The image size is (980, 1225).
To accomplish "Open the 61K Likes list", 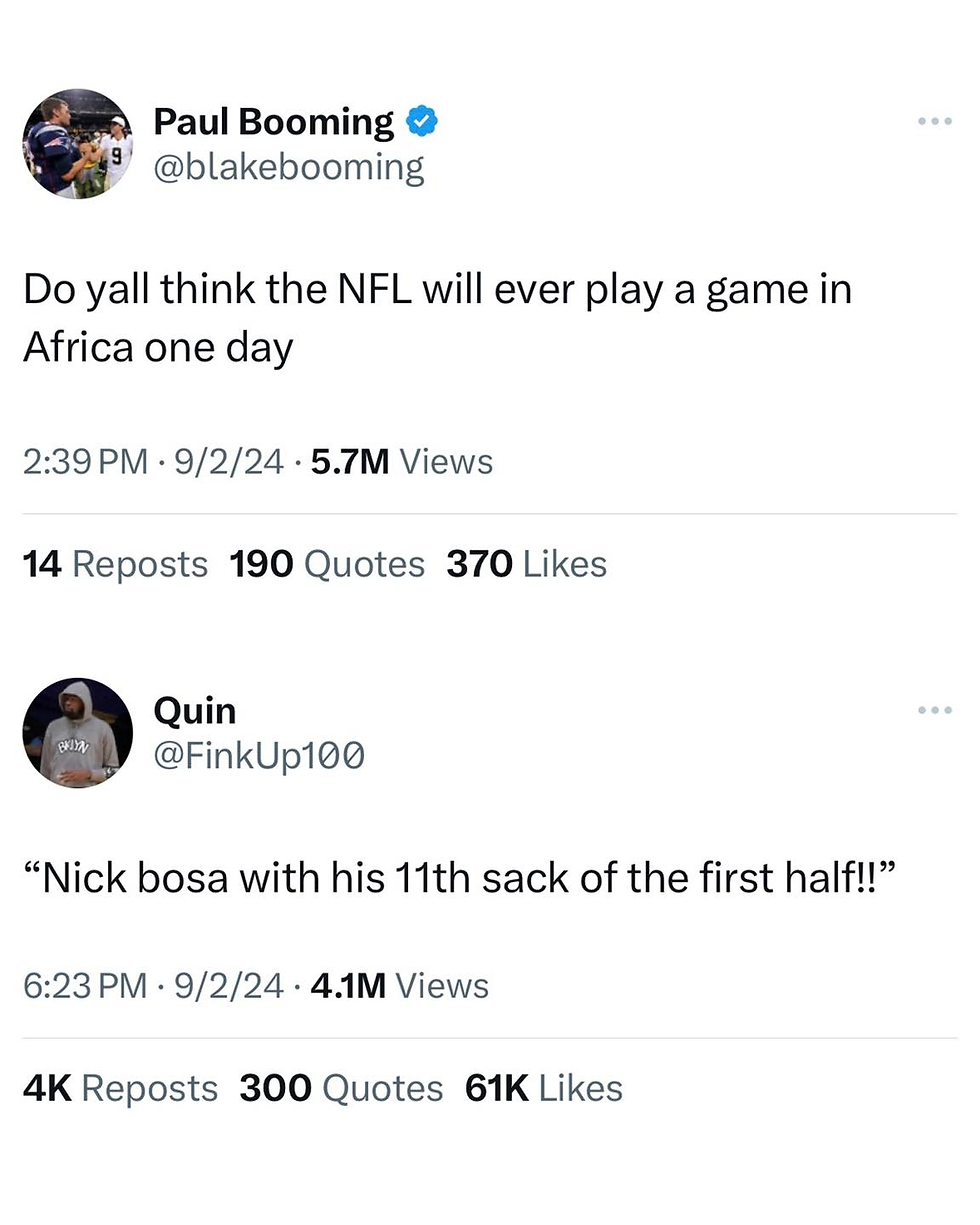I will [x=543, y=1089].
